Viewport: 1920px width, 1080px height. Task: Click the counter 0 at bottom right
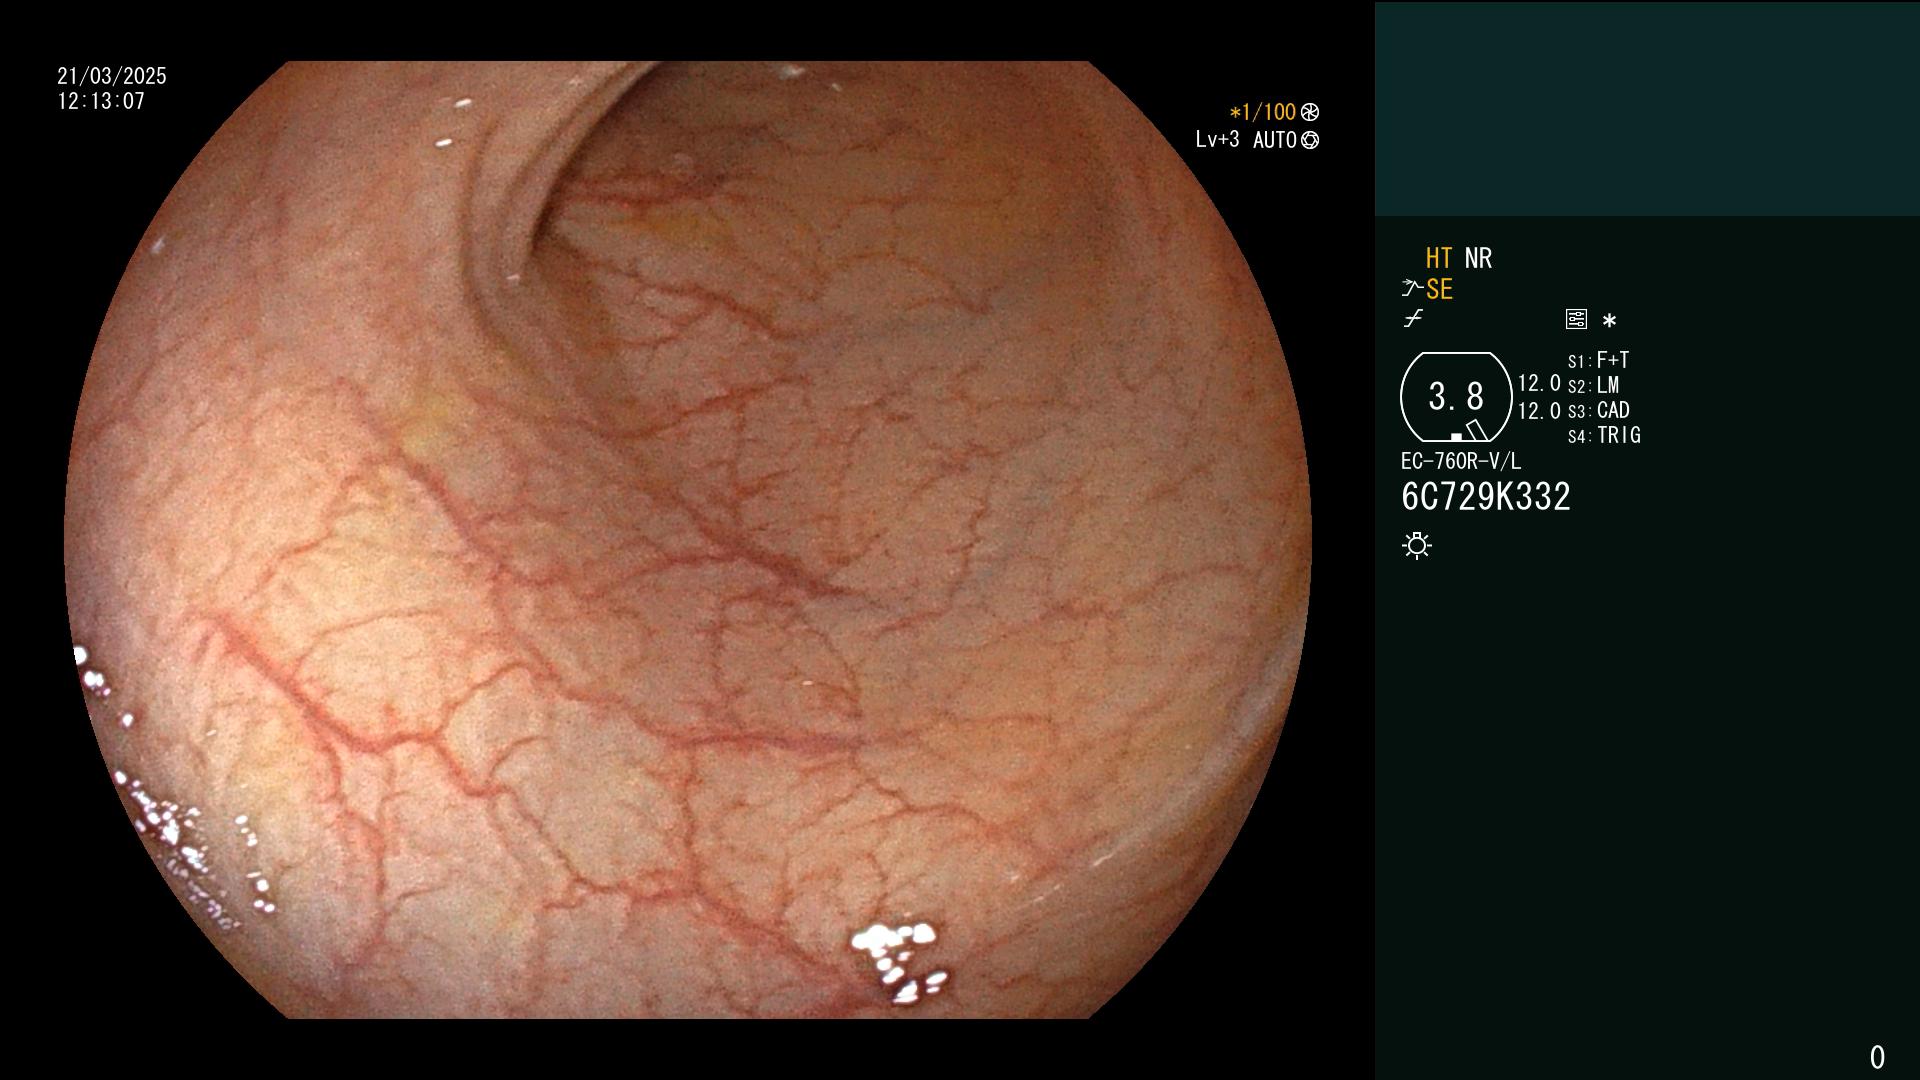[x=1877, y=1057]
